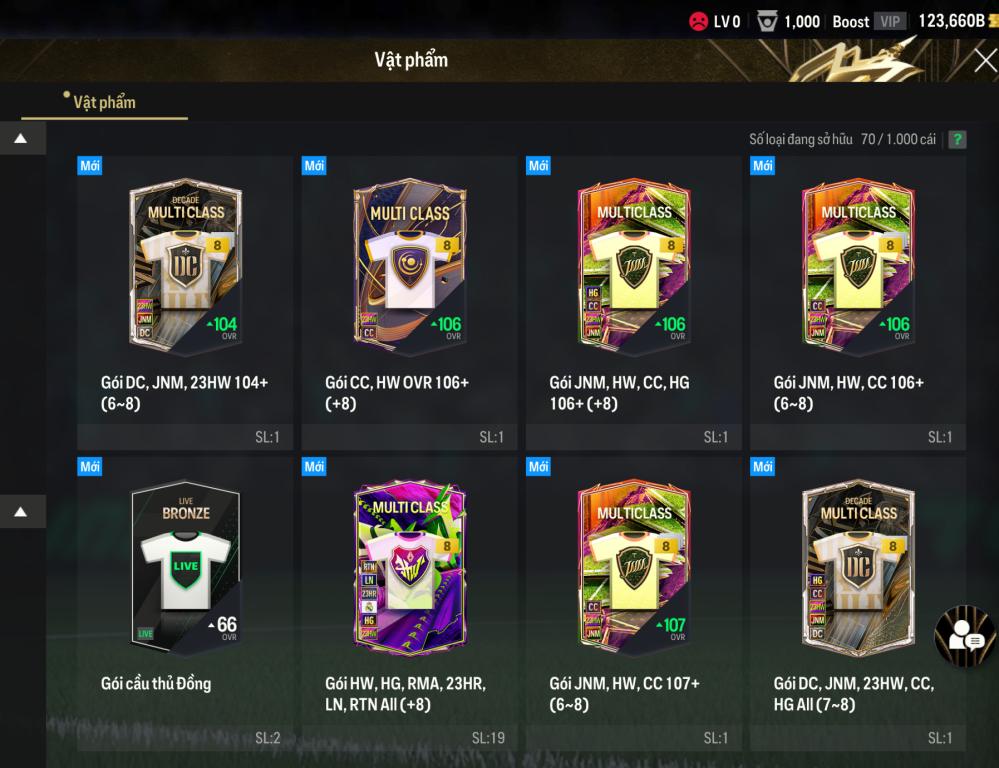Click the Boost label in top bar
Image resolution: width=999 pixels, height=768 pixels.
click(x=851, y=22)
